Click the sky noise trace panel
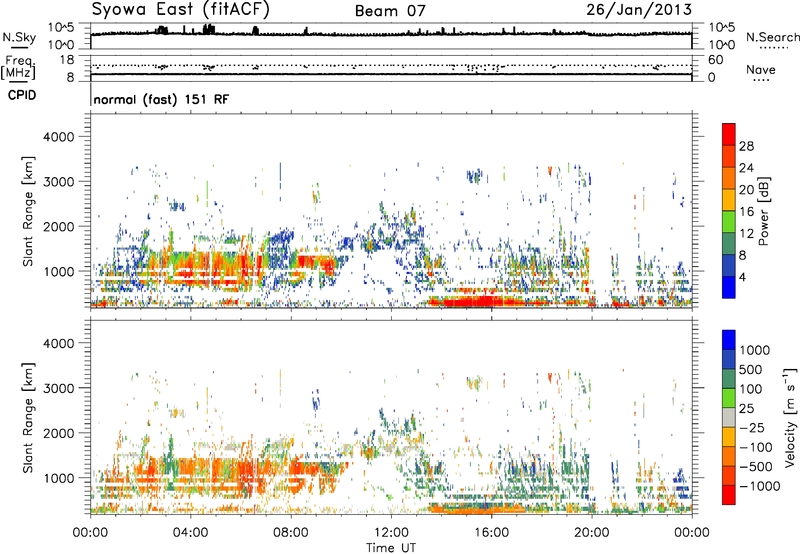This screenshot has height=554, width=800. [391, 36]
